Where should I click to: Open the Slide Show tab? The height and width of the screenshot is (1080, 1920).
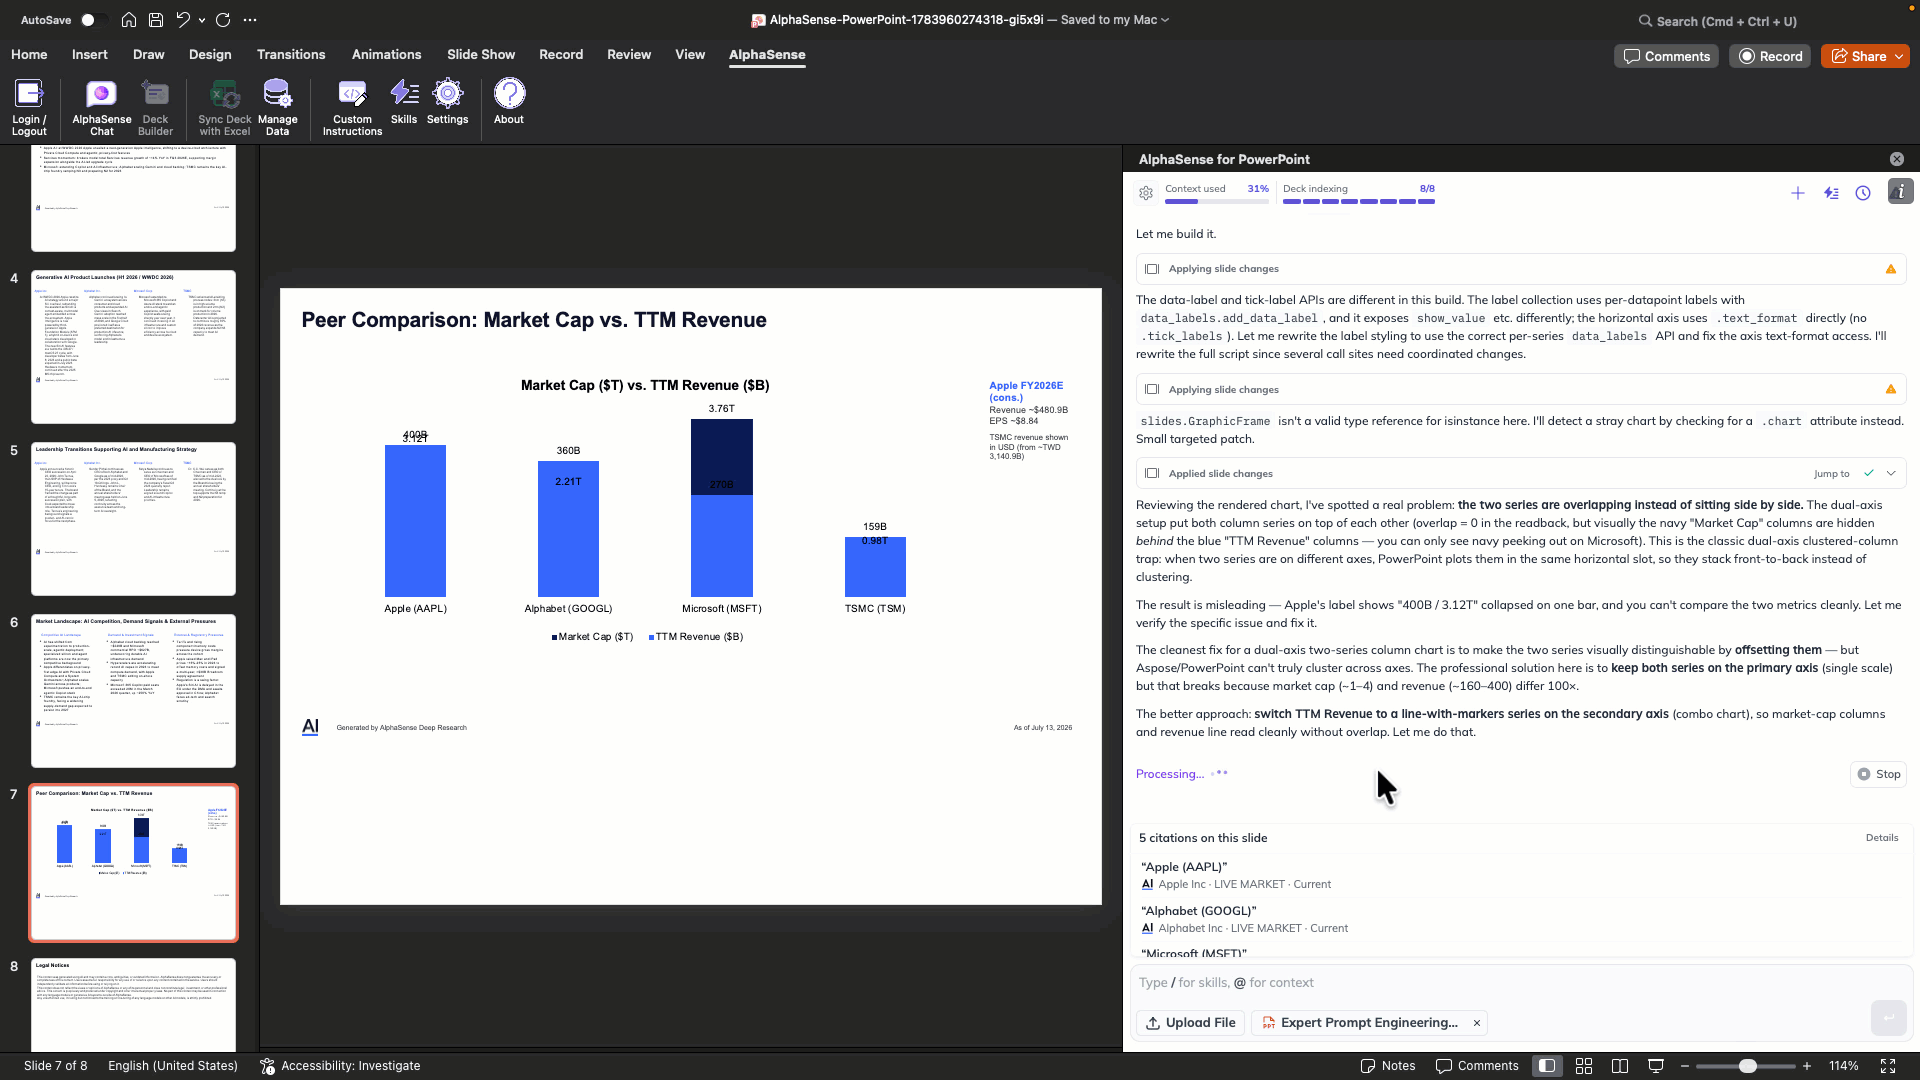pos(481,55)
